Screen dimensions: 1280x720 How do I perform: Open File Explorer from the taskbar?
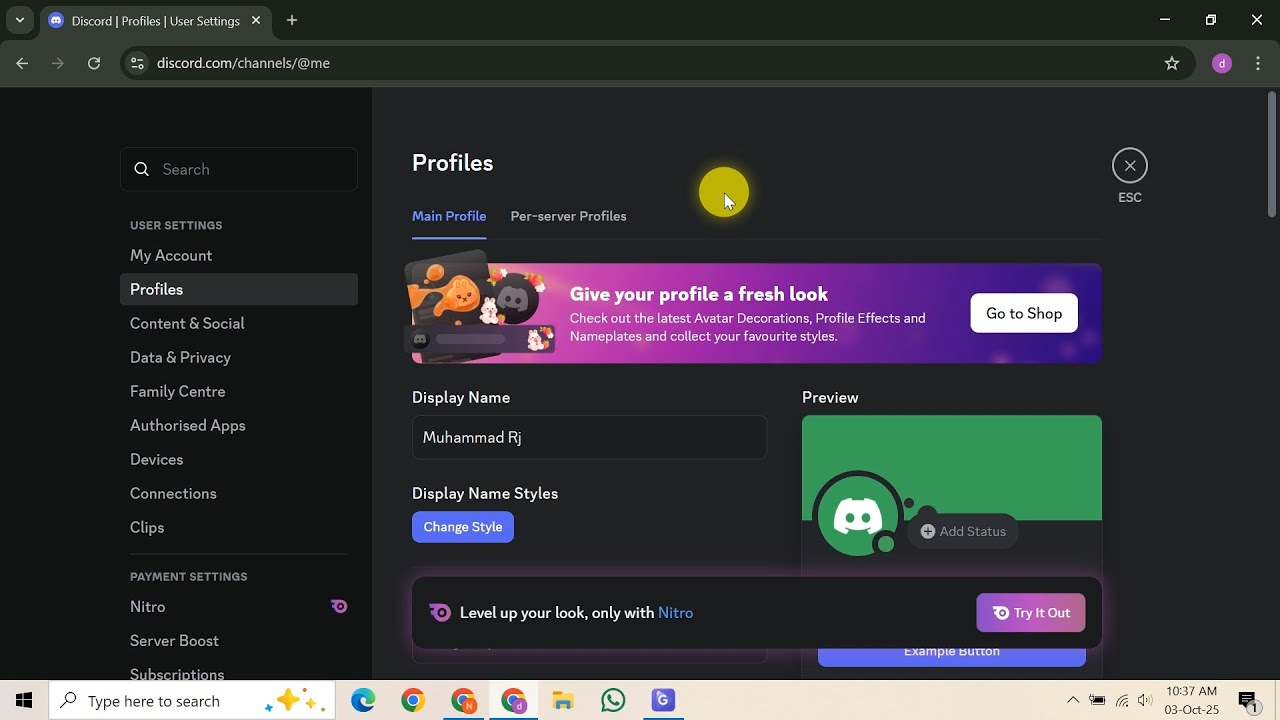coord(563,701)
